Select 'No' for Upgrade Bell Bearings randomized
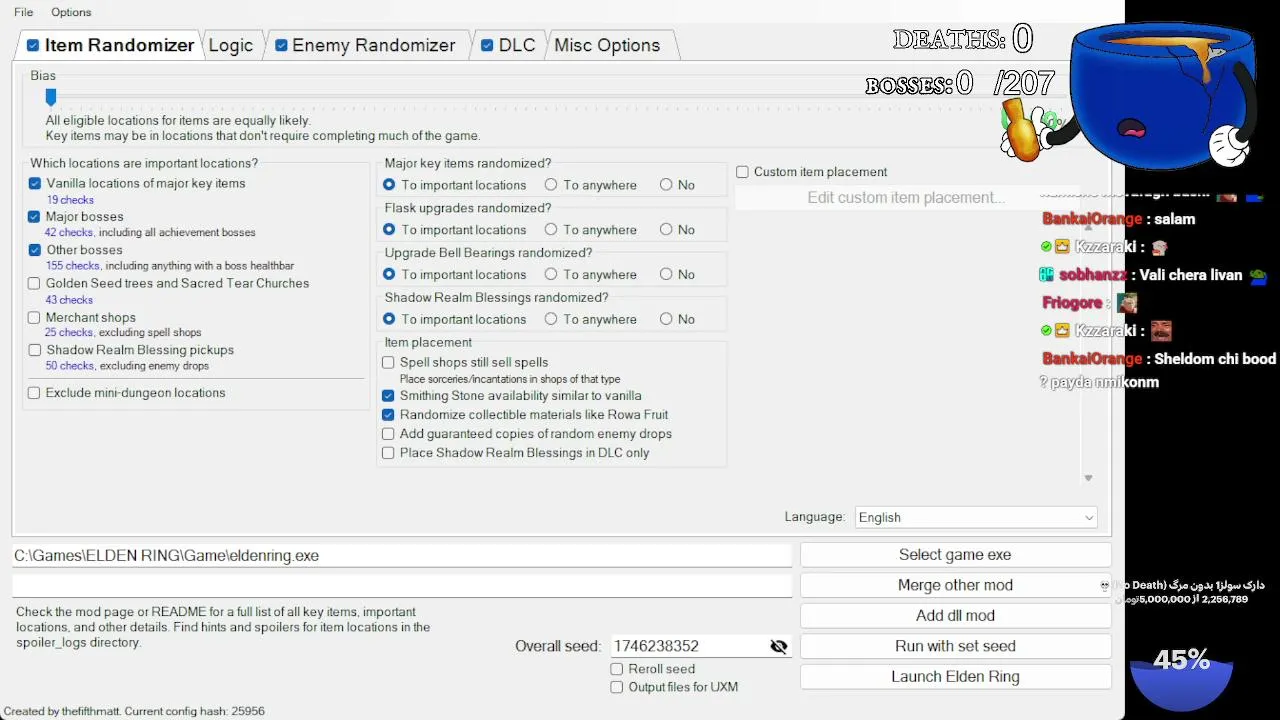The height and width of the screenshot is (720, 1280). [x=666, y=275]
